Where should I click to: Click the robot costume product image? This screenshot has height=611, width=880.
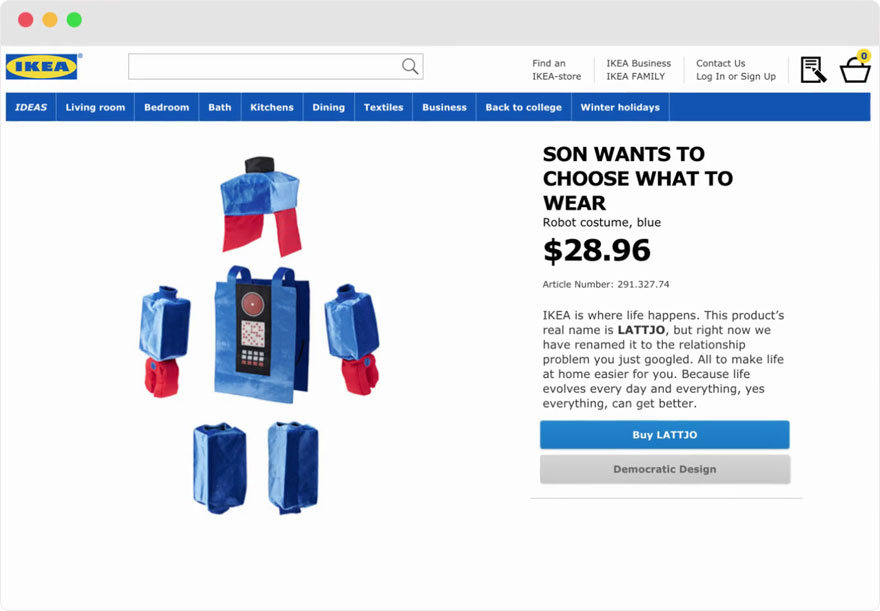coord(256,335)
